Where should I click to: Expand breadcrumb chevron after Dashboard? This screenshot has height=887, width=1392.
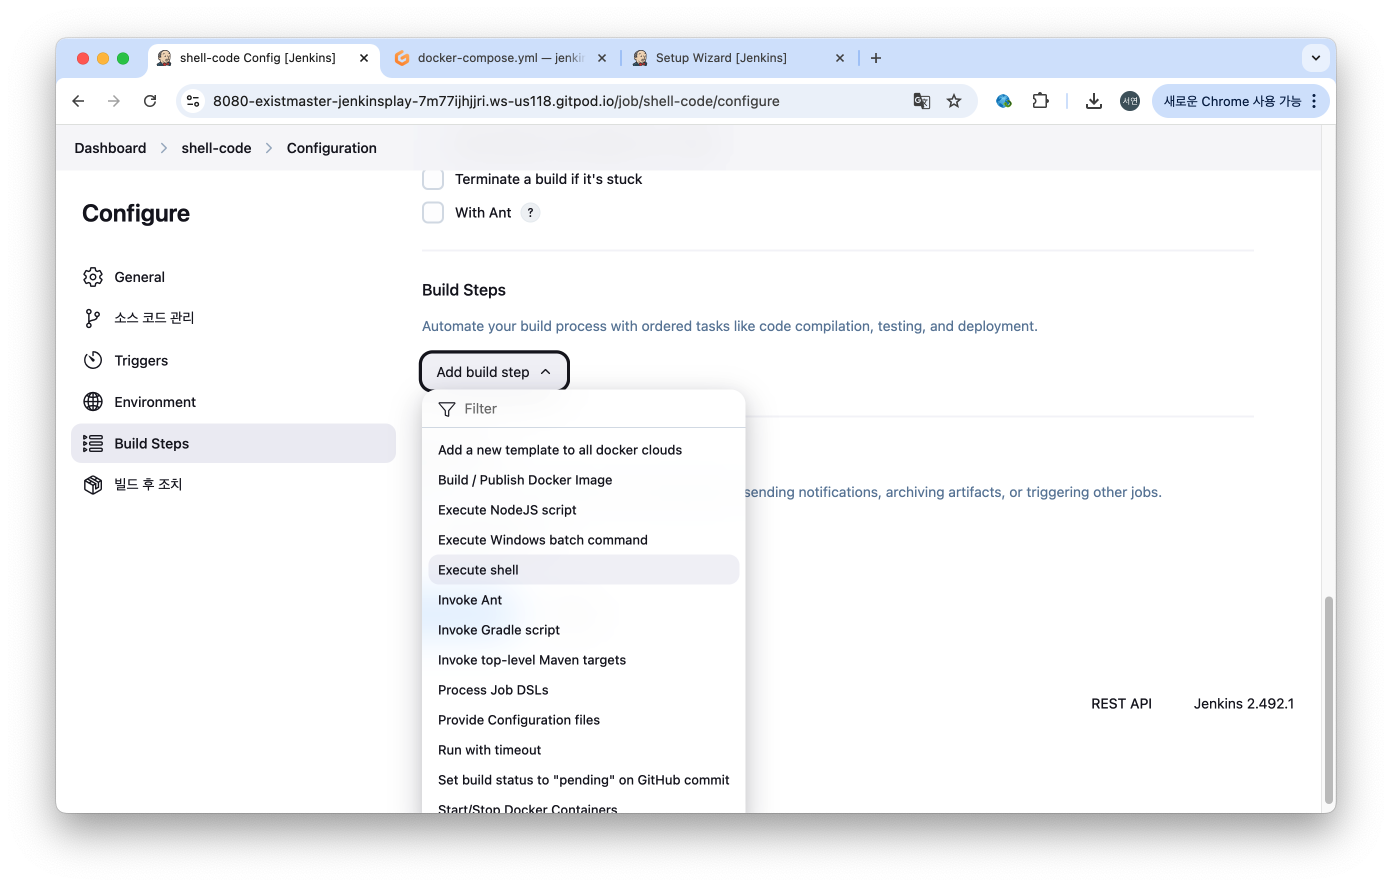pyautogui.click(x=164, y=148)
